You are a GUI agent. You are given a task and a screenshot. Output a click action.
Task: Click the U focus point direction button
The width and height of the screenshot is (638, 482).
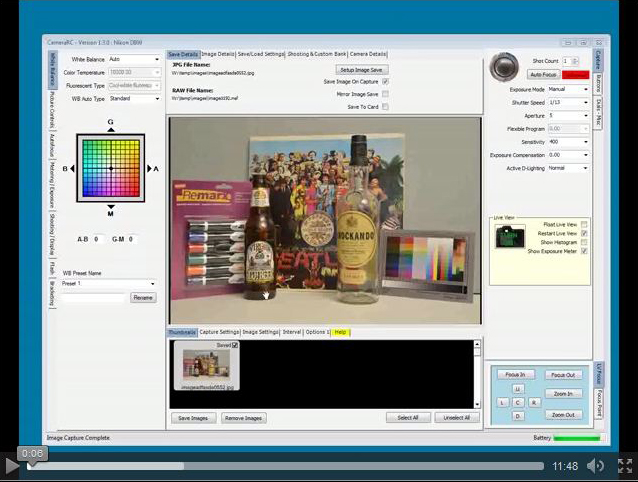517,388
